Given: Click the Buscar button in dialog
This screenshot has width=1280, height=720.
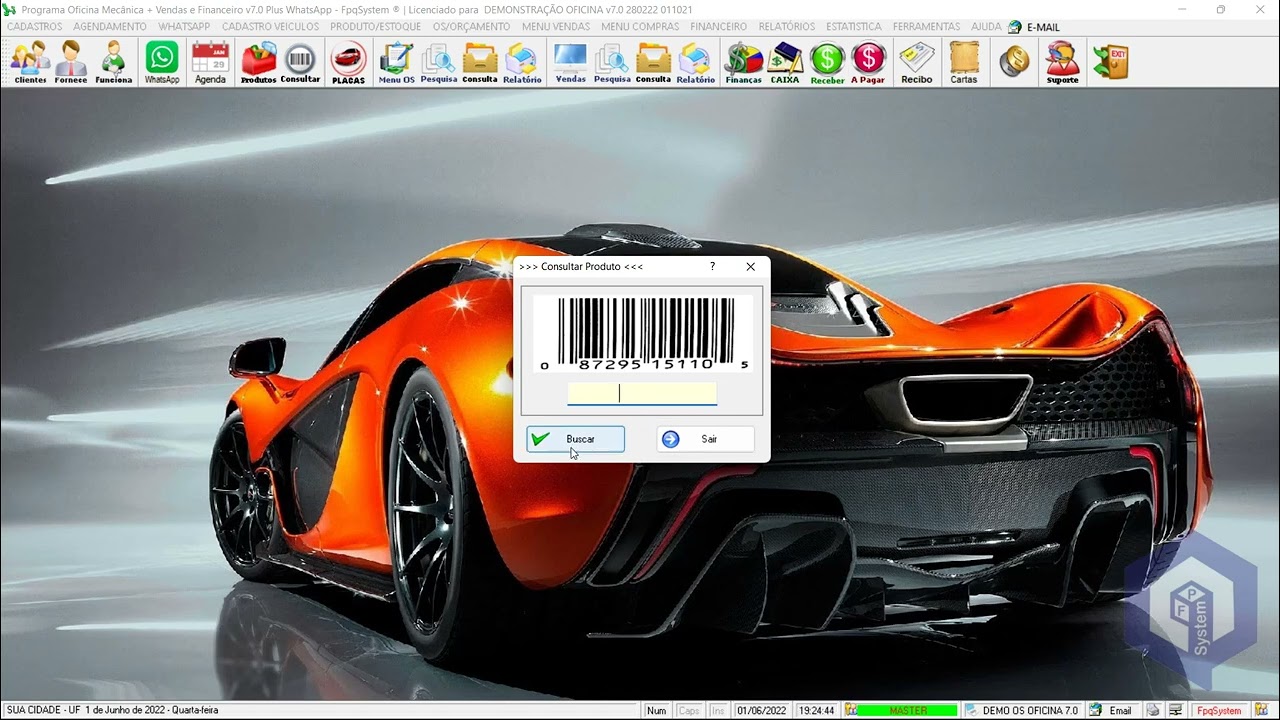Looking at the screenshot, I should (x=576, y=439).
